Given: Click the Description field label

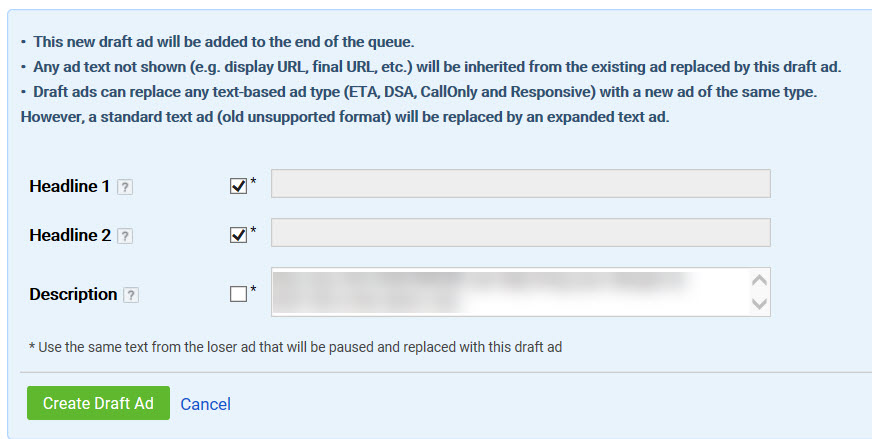Looking at the screenshot, I should coord(73,294).
